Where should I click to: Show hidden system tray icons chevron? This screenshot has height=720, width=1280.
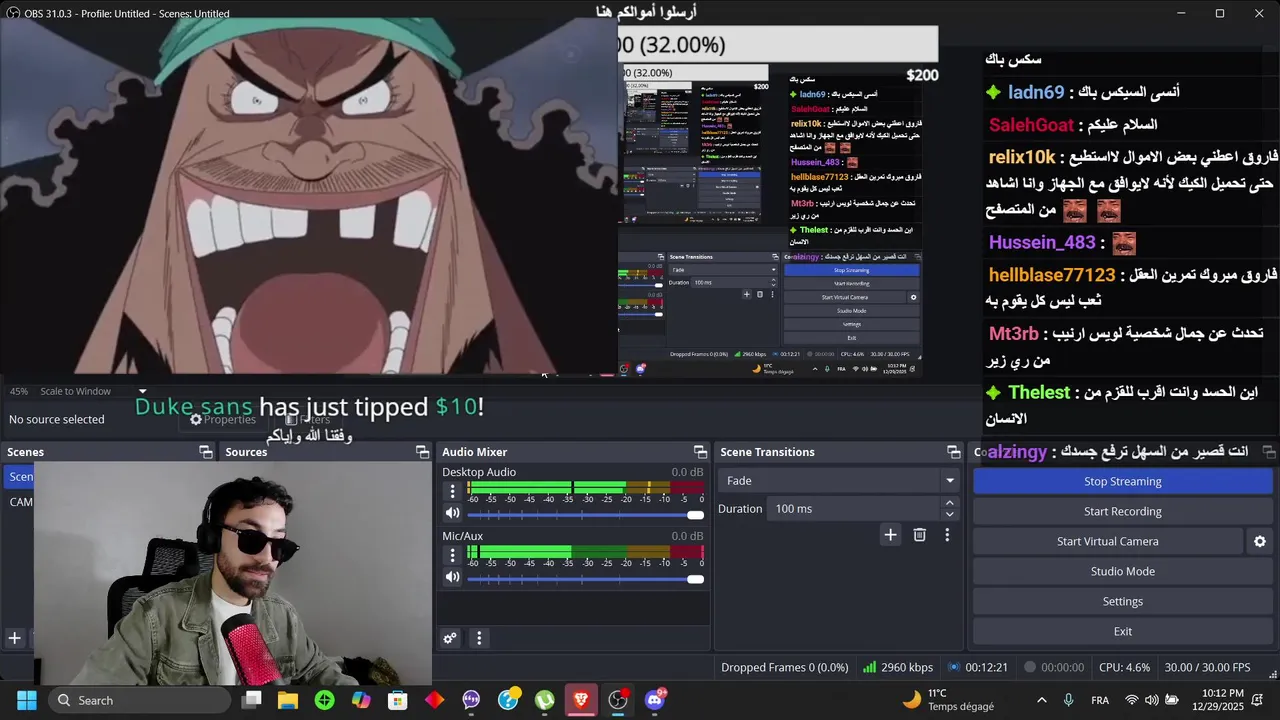click(1042, 700)
